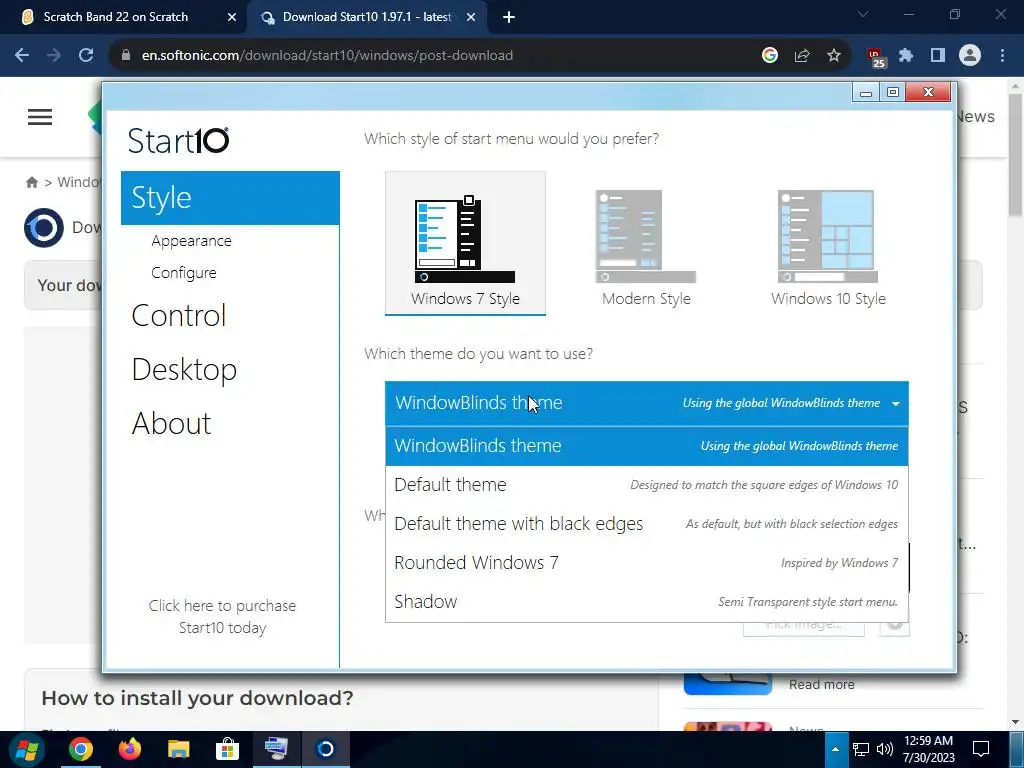This screenshot has width=1024, height=768.
Task: Close the Start10 configuration window
Action: (x=928, y=93)
